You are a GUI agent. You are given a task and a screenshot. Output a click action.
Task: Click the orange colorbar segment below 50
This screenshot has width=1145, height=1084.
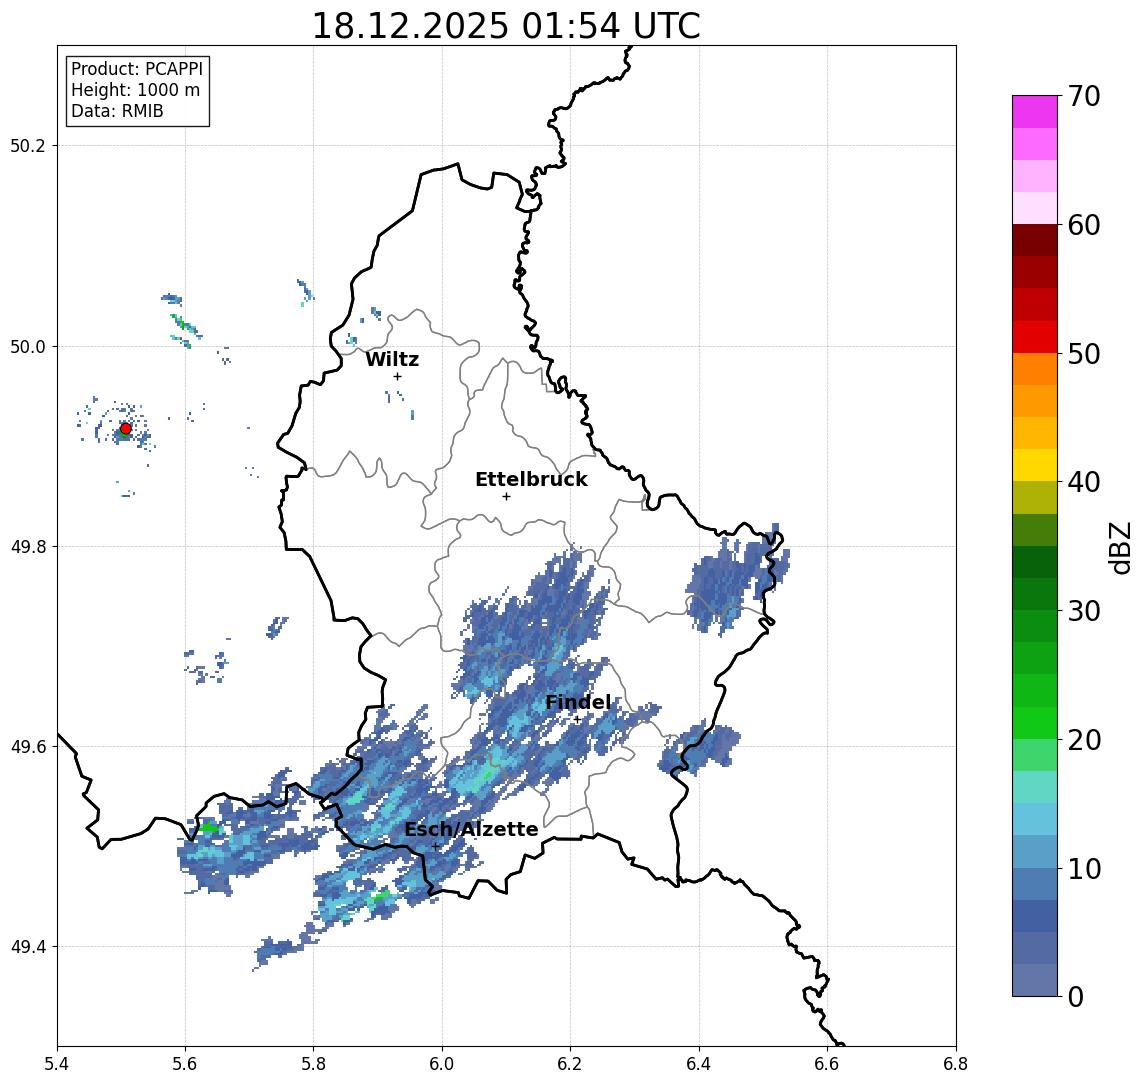pos(1035,369)
